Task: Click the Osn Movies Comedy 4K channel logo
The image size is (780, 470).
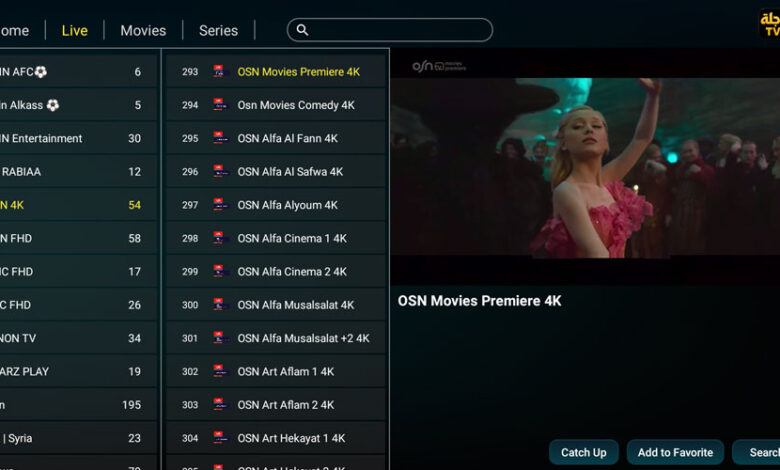Action: point(221,105)
